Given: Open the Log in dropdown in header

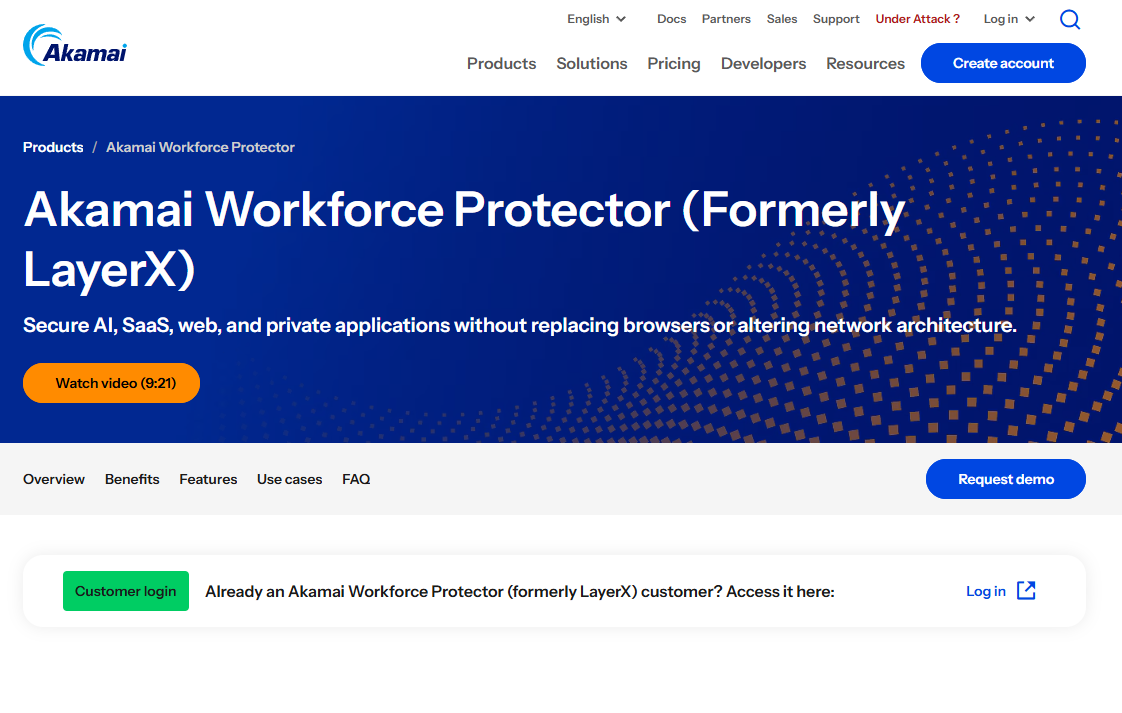Looking at the screenshot, I should [1009, 19].
